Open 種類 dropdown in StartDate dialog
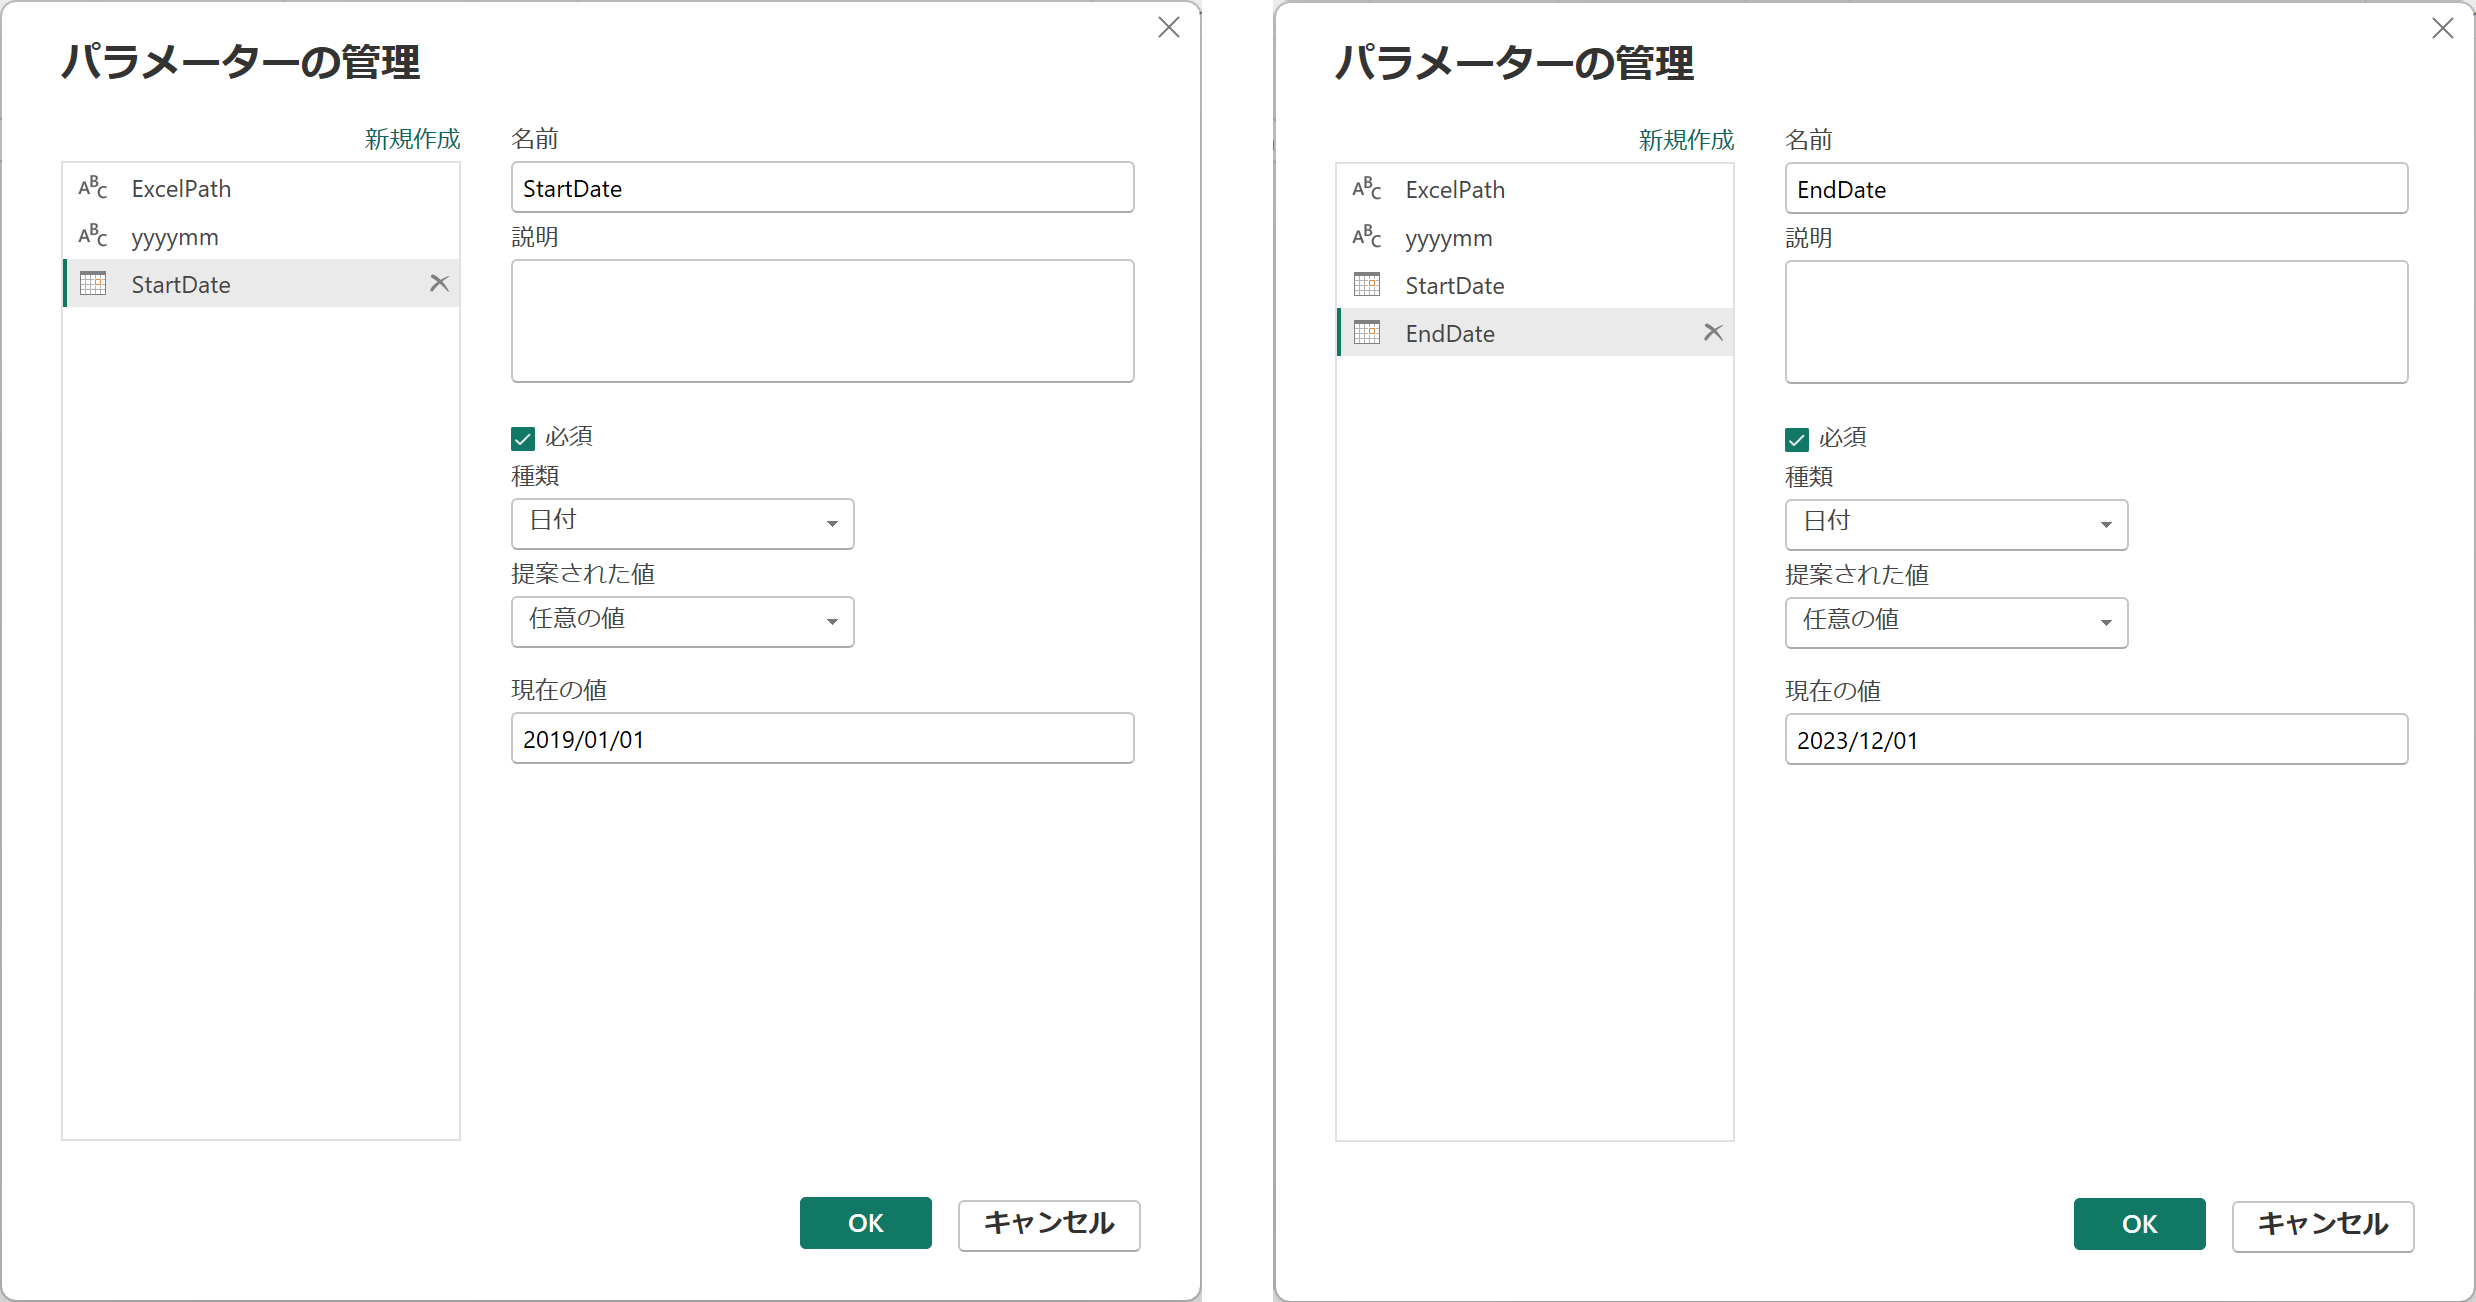Image resolution: width=2476 pixels, height=1302 pixels. (x=683, y=523)
